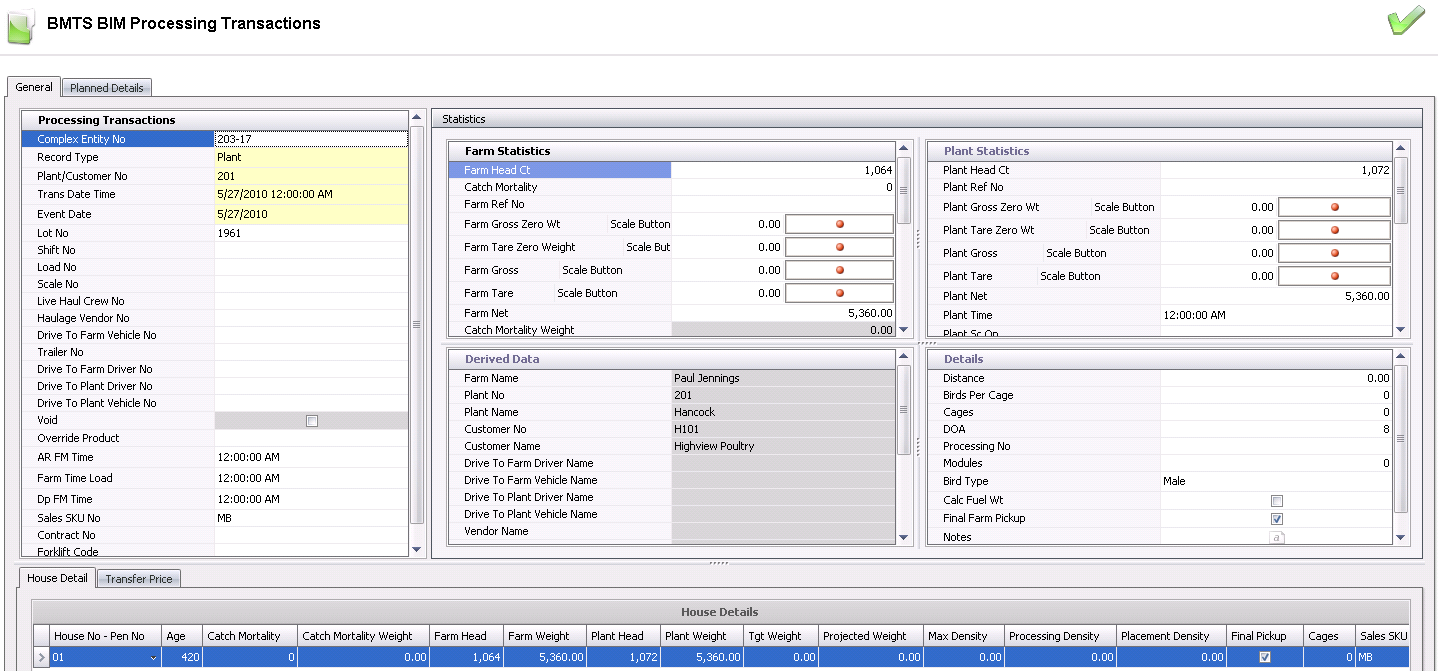Open the Notes editor icon
Viewport: 1438px width, 671px height.
(1276, 537)
